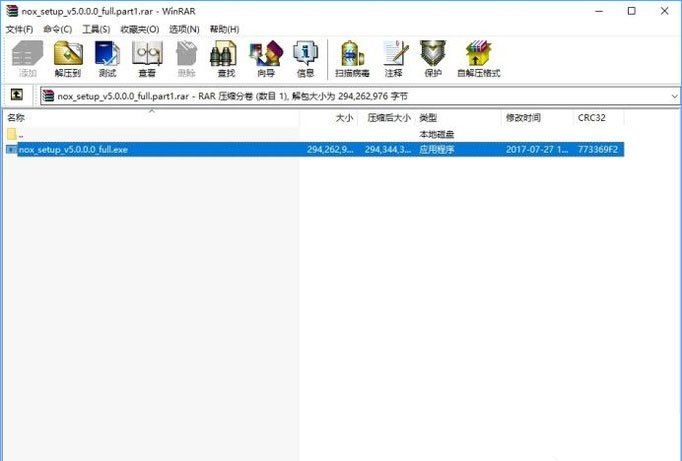Screen dimensions: 682x461
Task: Sort by 类型 column header
Action: (x=458, y=117)
